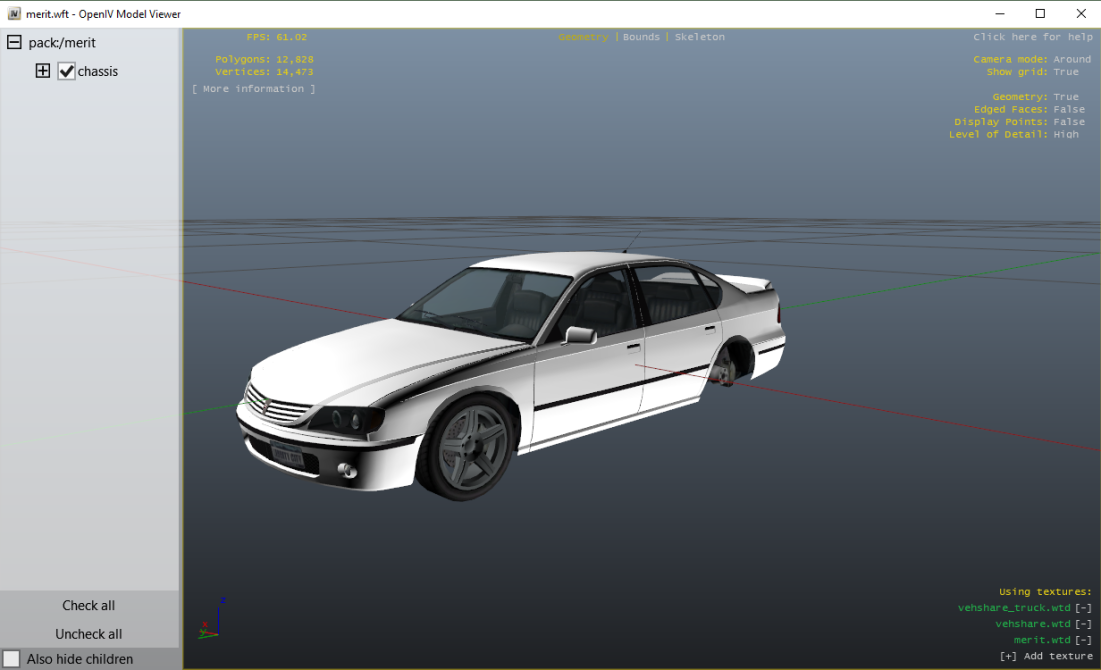The image size is (1101, 670).
Task: Remove vehshare_truck.wtd texture with [-]
Action: point(1083,608)
